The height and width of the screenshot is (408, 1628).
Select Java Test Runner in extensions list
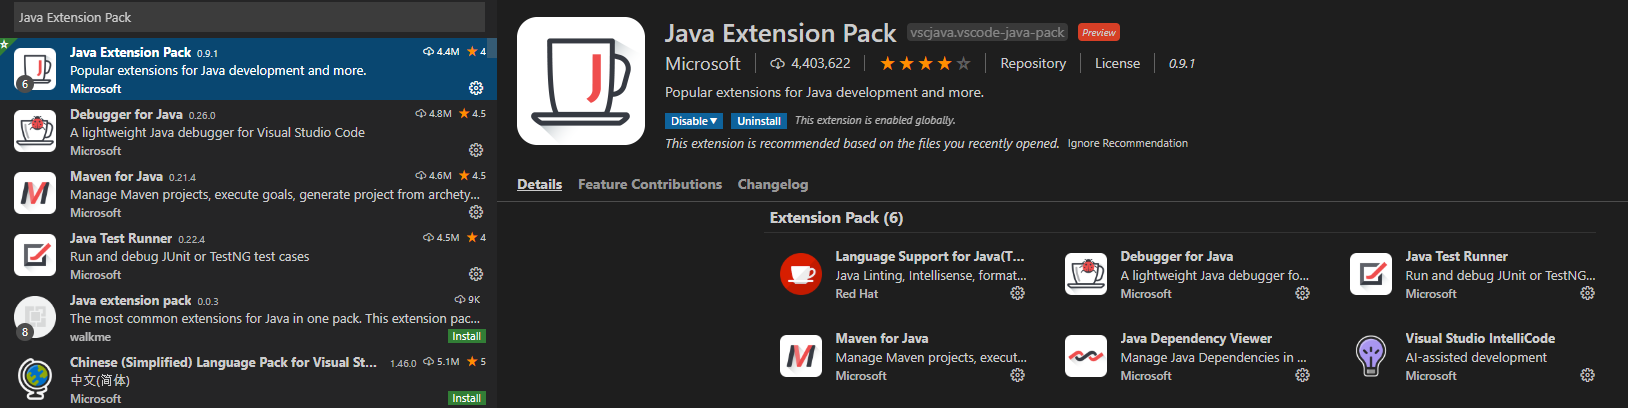tap(248, 255)
